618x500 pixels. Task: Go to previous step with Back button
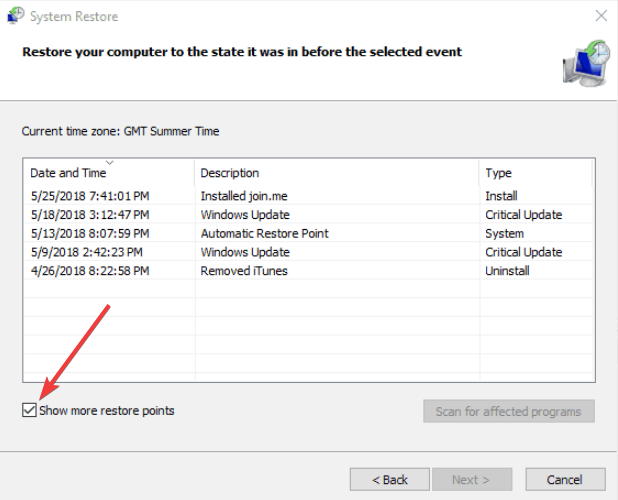[x=389, y=480]
